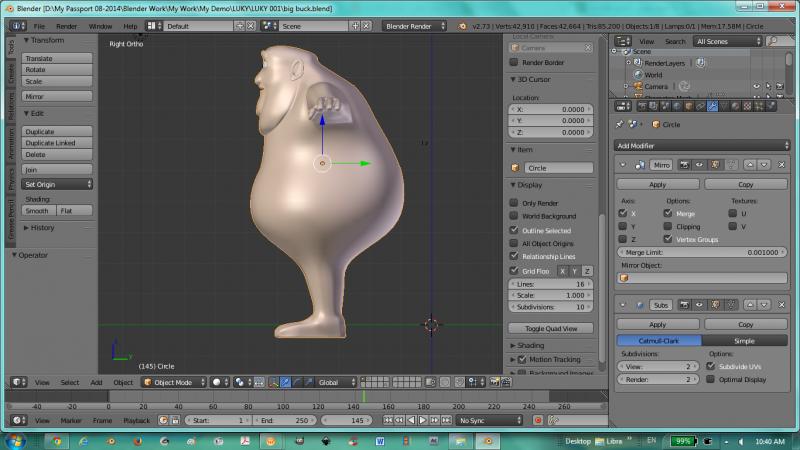Move the Mirror modifier down in stack
Image resolution: width=800 pixels, height=450 pixels.
point(765,163)
